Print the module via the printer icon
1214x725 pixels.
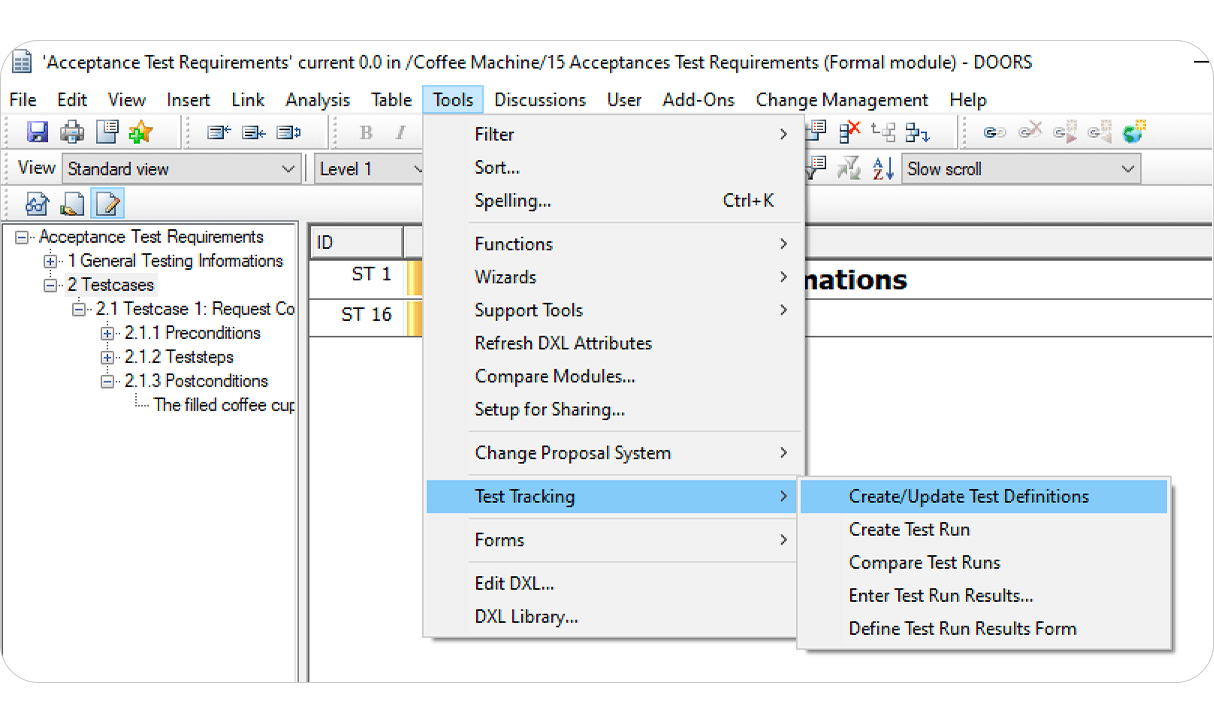(x=71, y=133)
